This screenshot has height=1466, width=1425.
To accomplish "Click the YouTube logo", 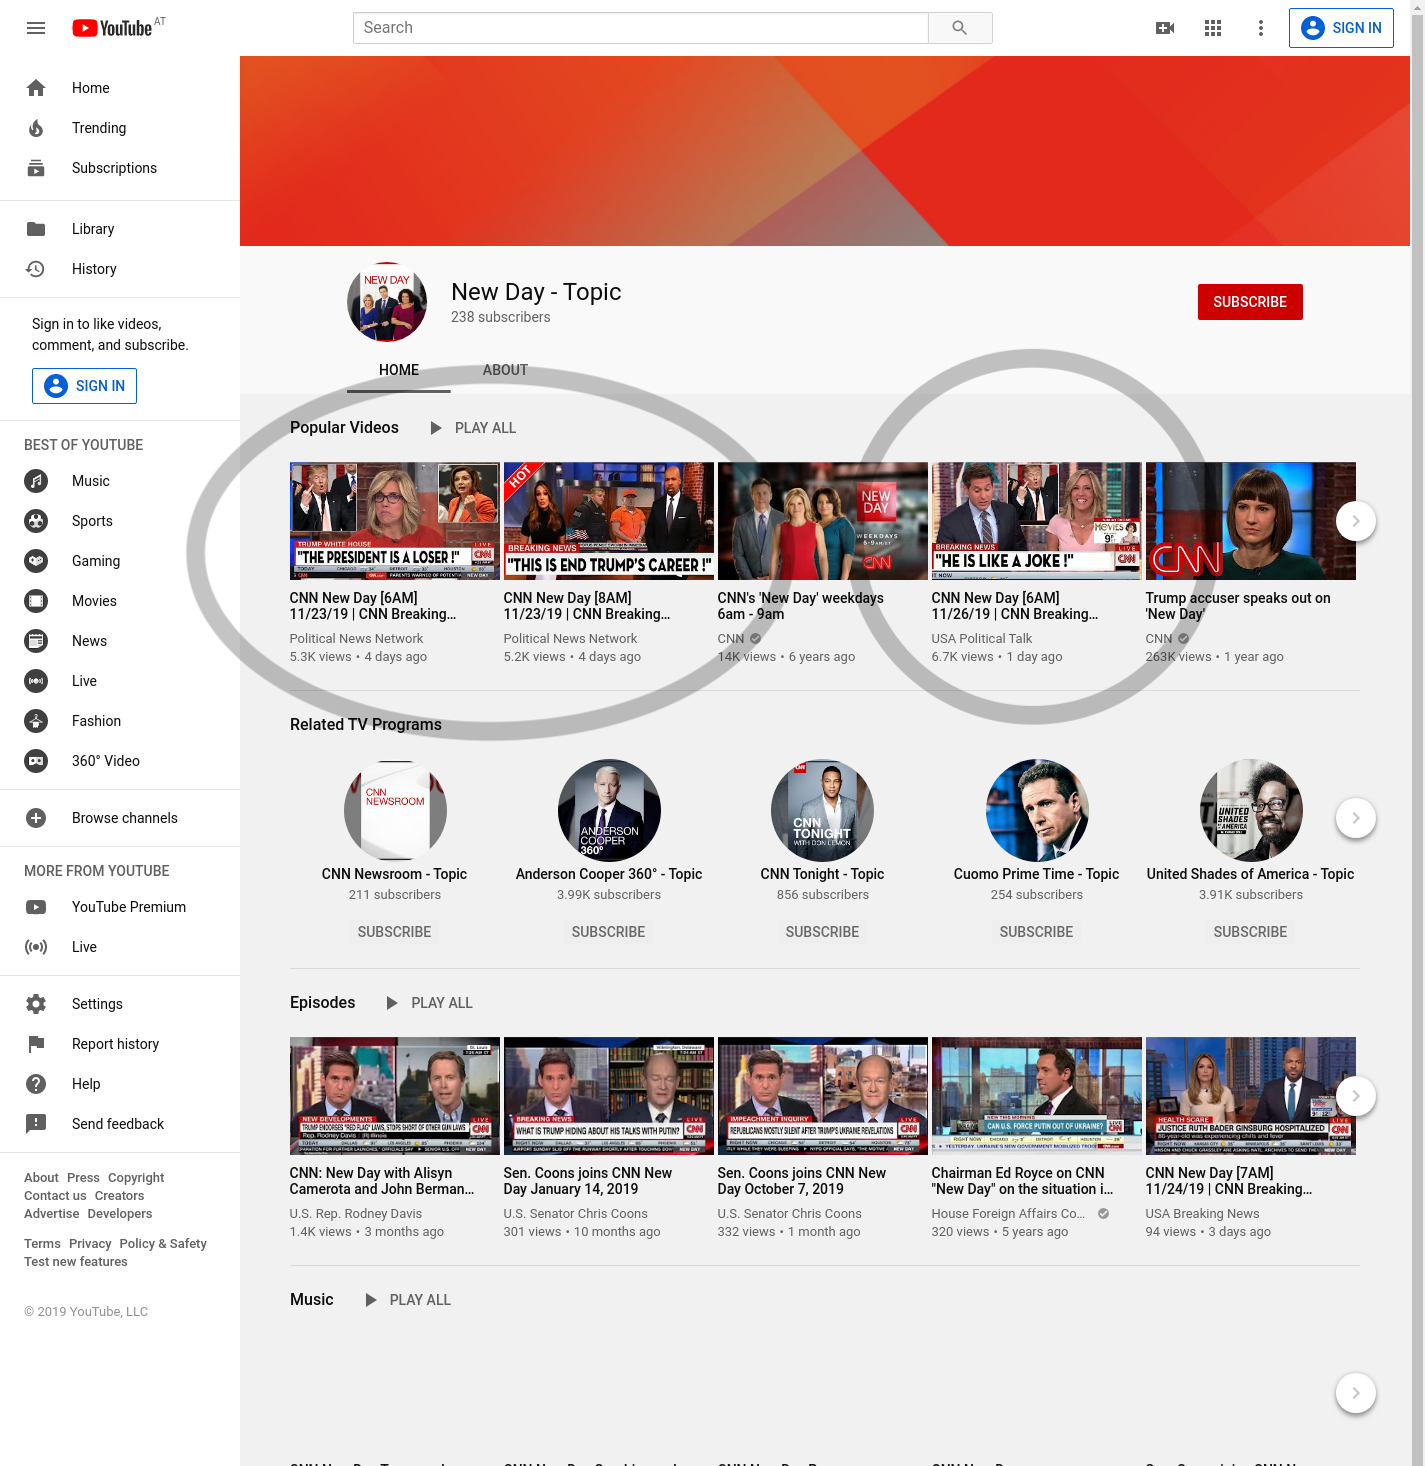I will click(x=112, y=28).
